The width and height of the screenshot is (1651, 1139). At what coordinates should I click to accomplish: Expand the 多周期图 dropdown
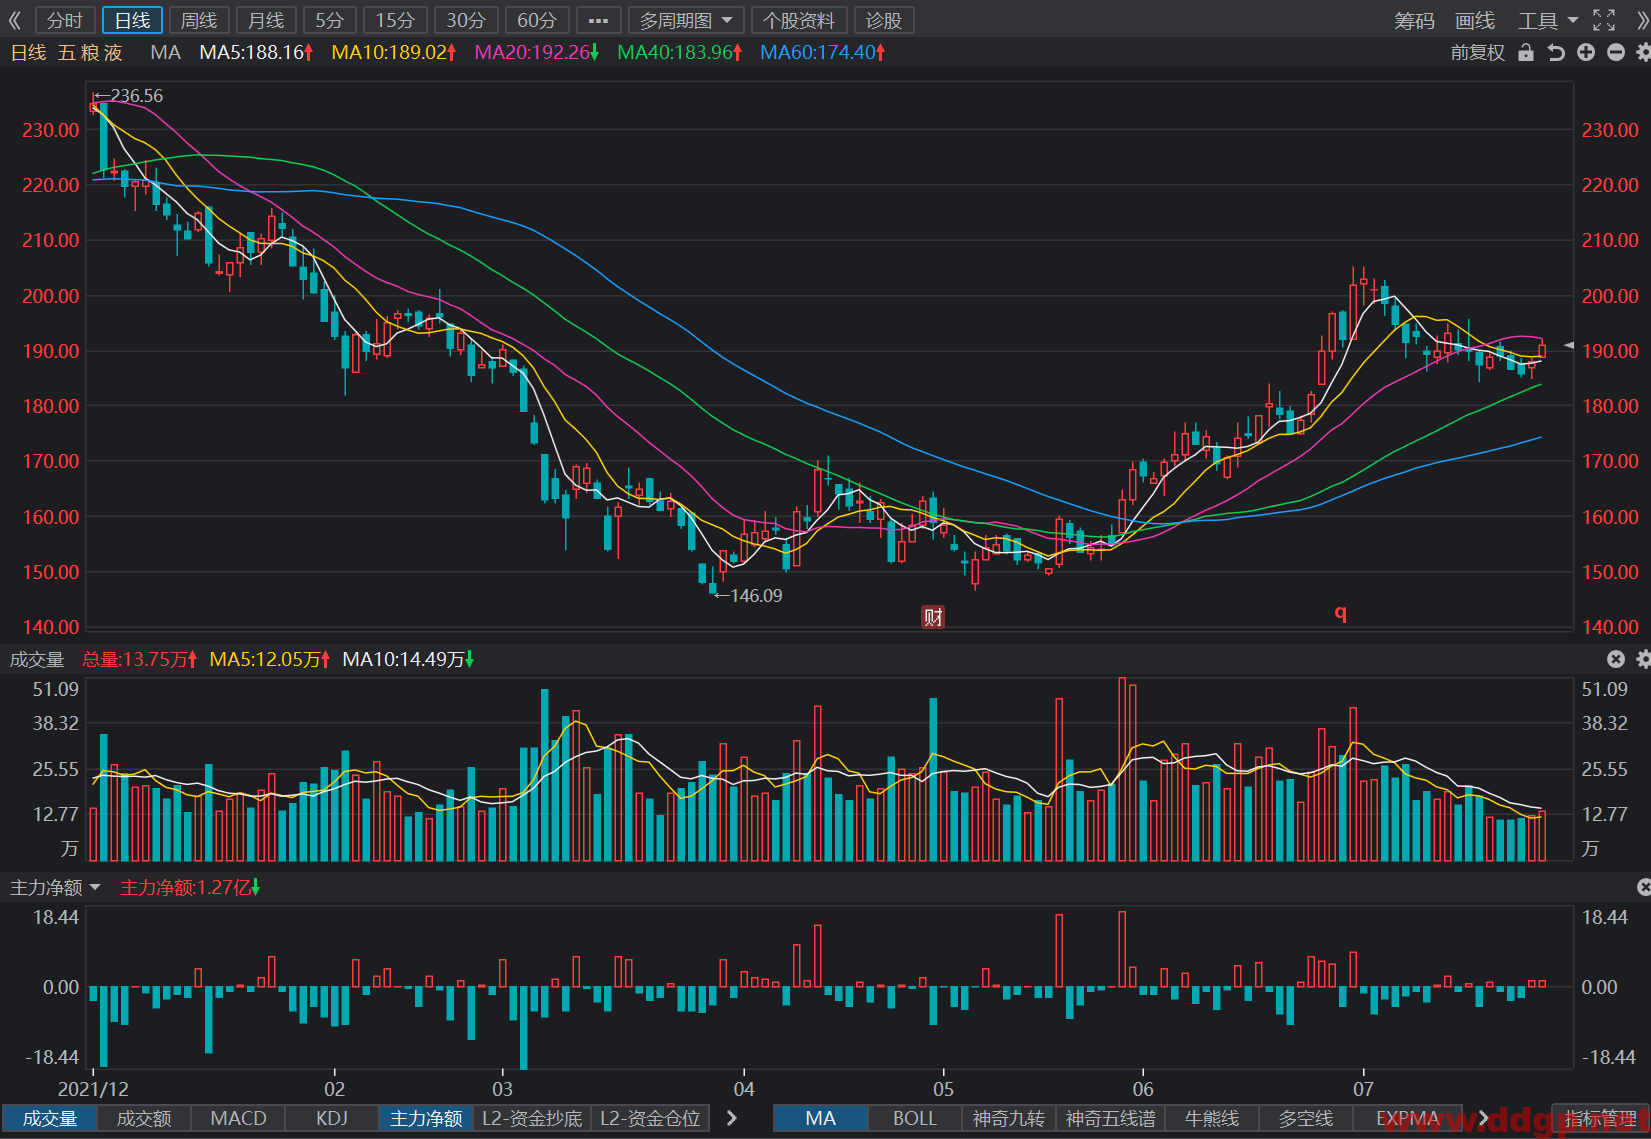pyautogui.click(x=687, y=20)
